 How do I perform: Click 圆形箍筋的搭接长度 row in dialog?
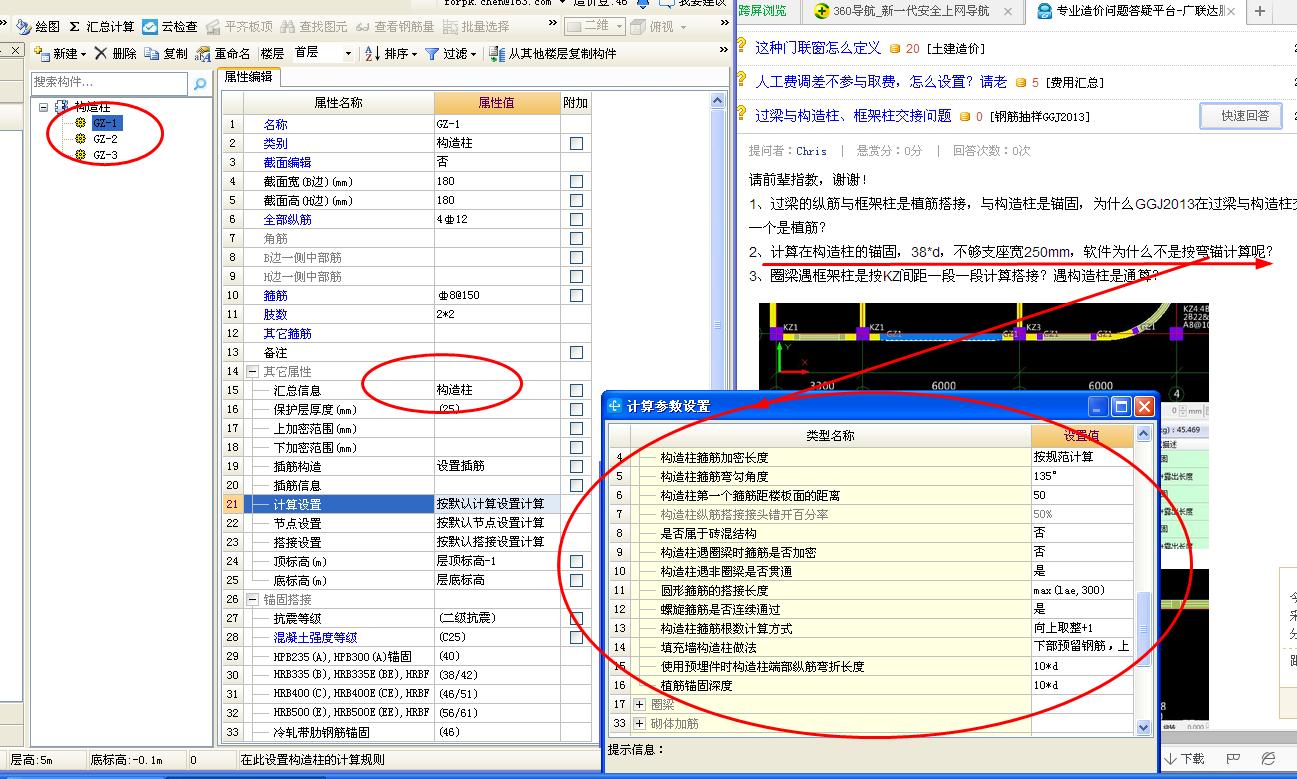point(870,591)
